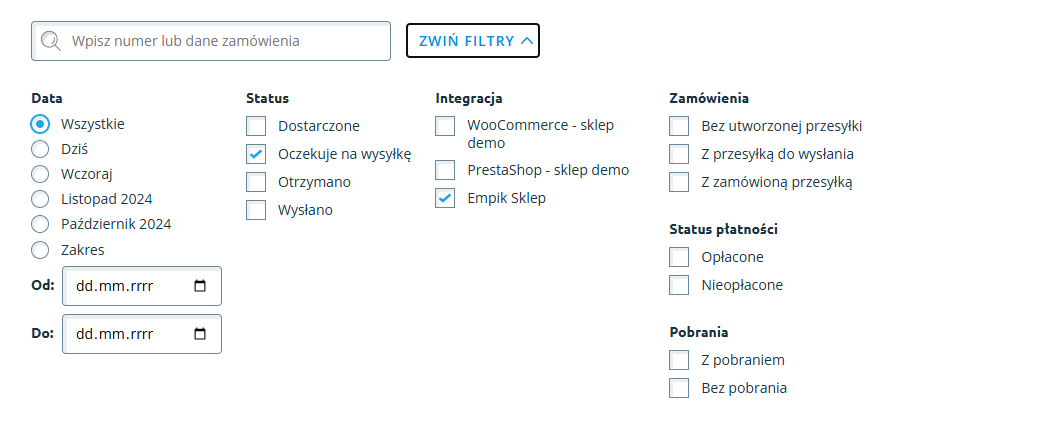The height and width of the screenshot is (431, 1057).
Task: Check the Opłacone payment status
Action: (x=680, y=257)
